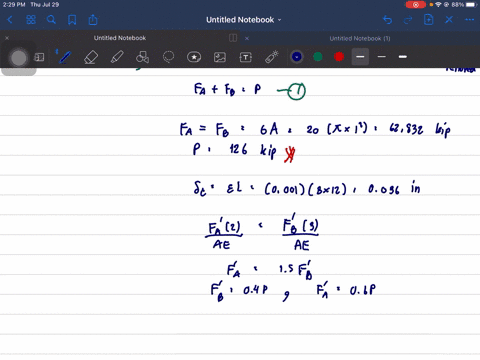Select the Eraser tool
The height and width of the screenshot is (360, 480).
[91, 57]
